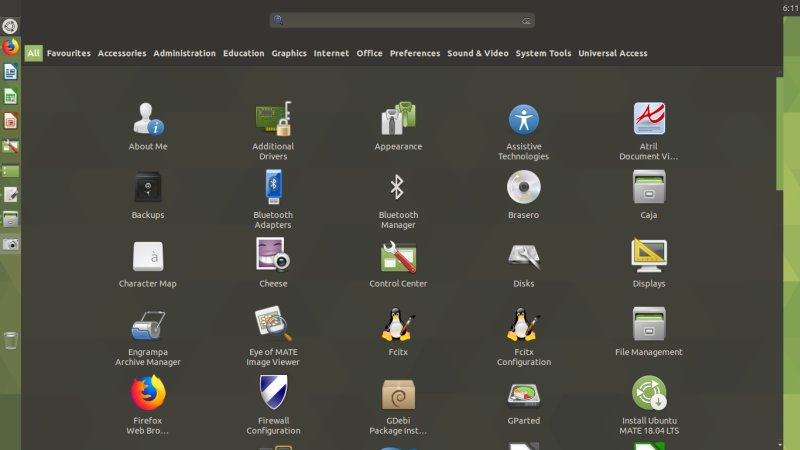
Task: Open the Control Center
Action: tap(398, 264)
